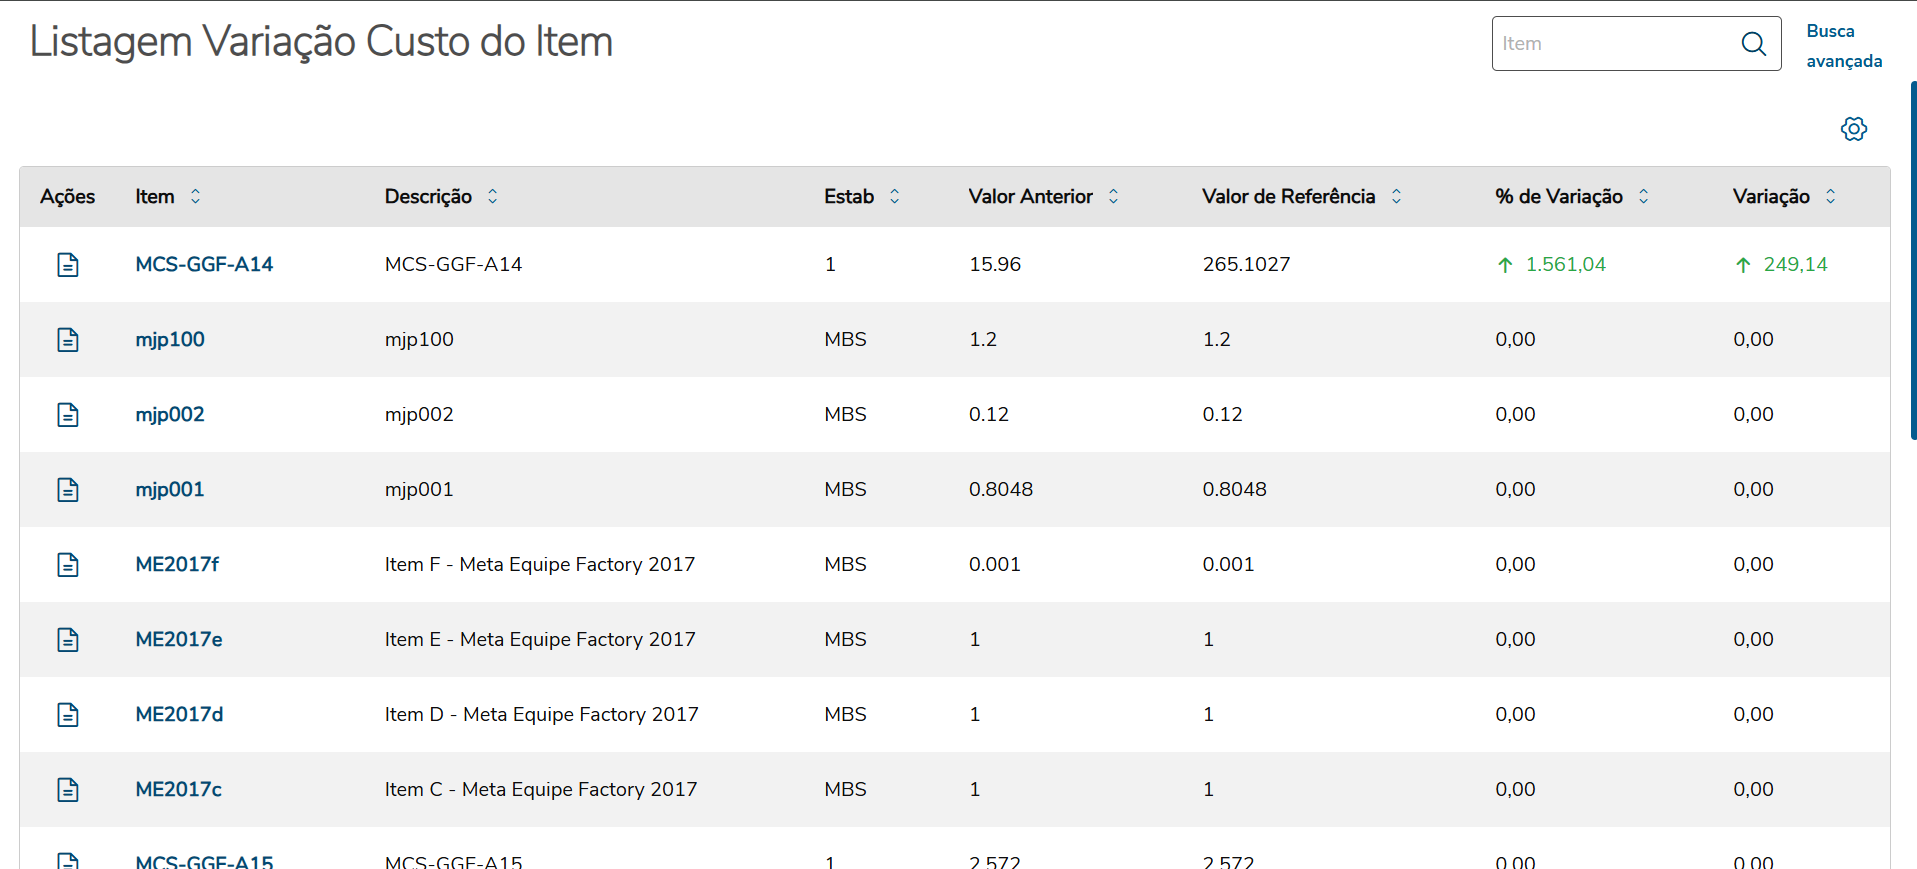Image resolution: width=1917 pixels, height=869 pixels.
Task: Sort by Valor Anterior column
Action: click(x=1113, y=197)
